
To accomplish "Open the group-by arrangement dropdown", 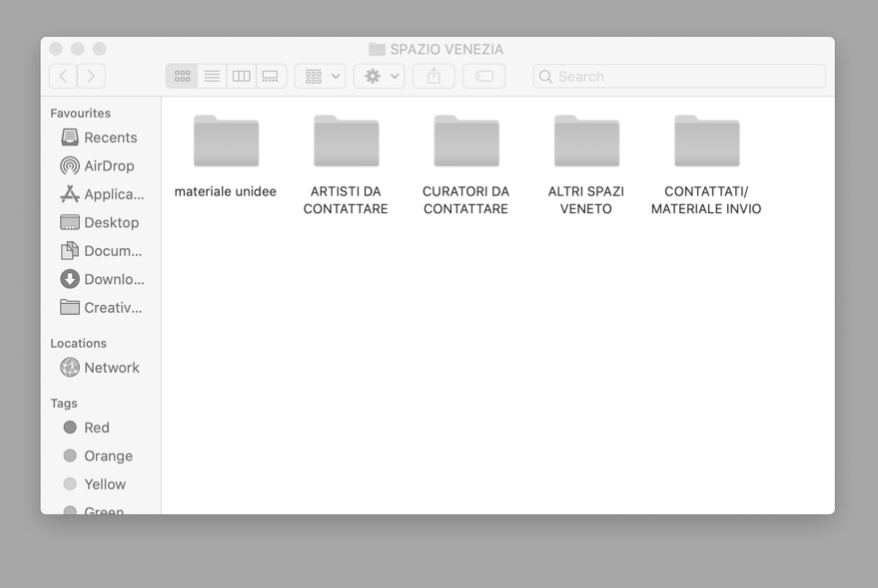I will pyautogui.click(x=320, y=76).
